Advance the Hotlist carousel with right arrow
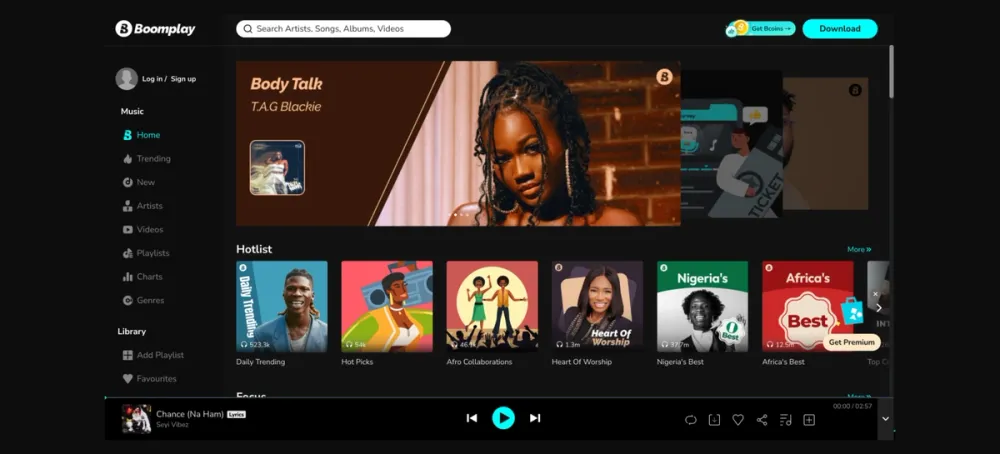This screenshot has width=1000, height=454. (878, 308)
